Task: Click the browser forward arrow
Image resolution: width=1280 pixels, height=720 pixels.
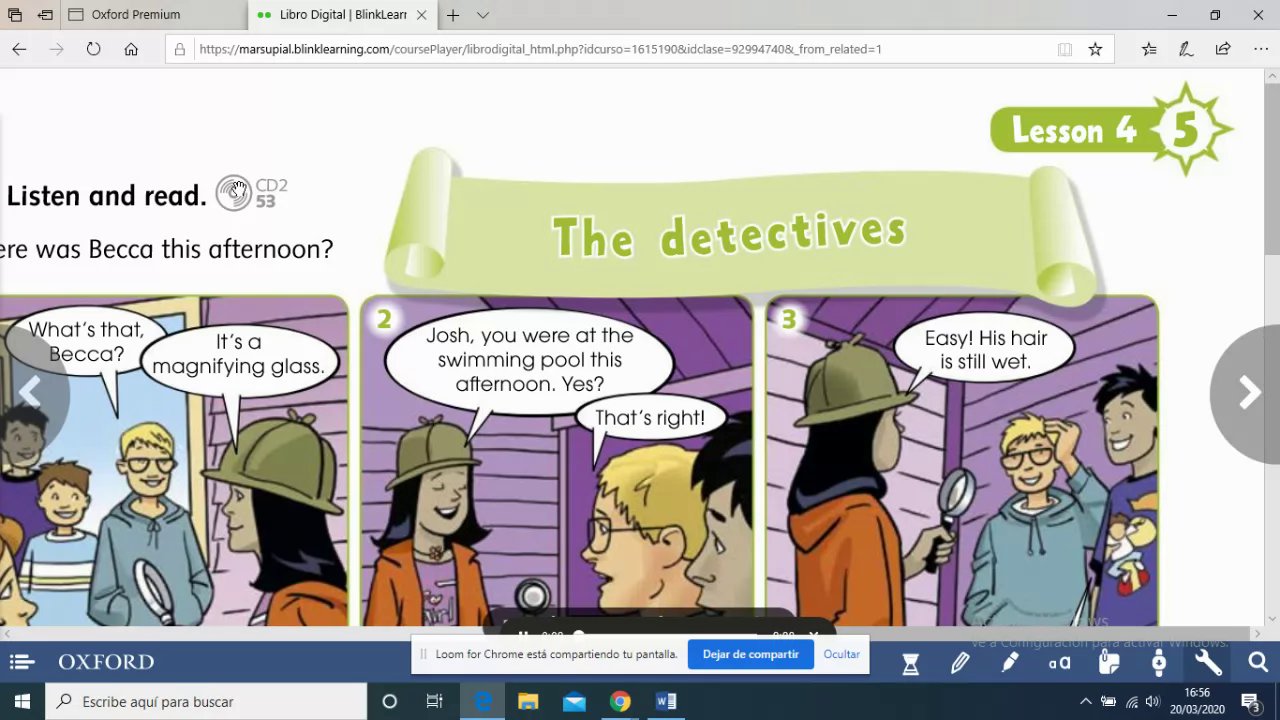Action: [56, 49]
